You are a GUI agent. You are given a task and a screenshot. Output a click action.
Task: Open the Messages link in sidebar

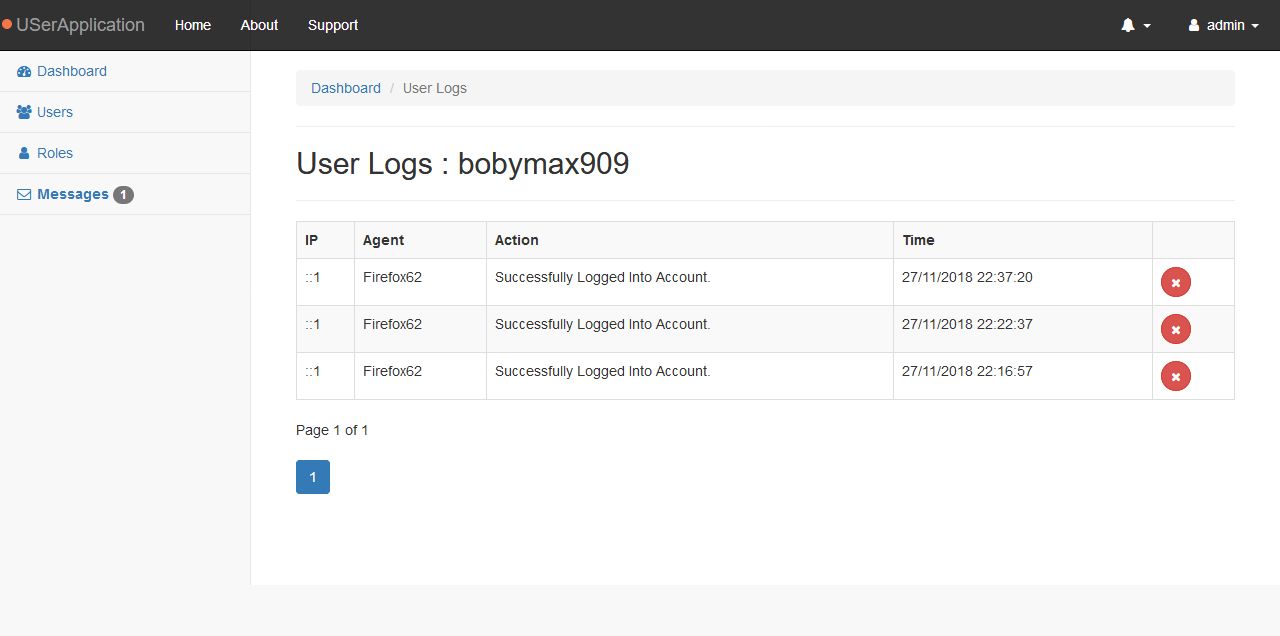click(72, 194)
